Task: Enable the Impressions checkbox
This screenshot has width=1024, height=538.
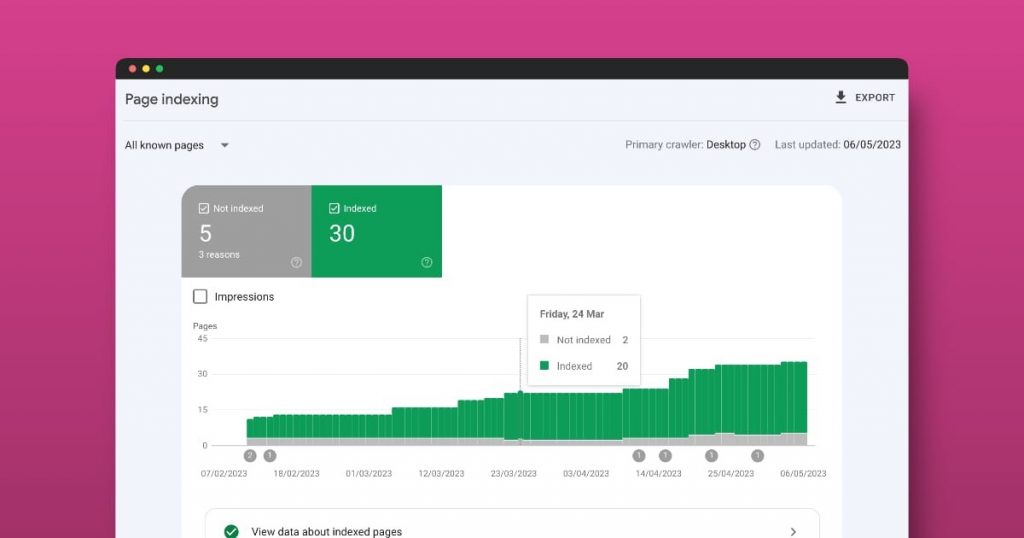Action: (x=200, y=296)
